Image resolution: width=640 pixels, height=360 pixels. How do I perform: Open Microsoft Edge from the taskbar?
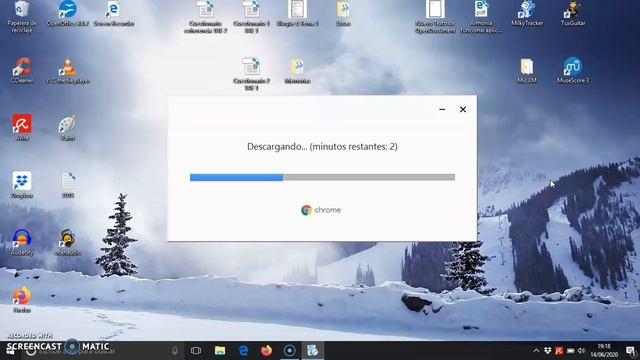(243, 351)
